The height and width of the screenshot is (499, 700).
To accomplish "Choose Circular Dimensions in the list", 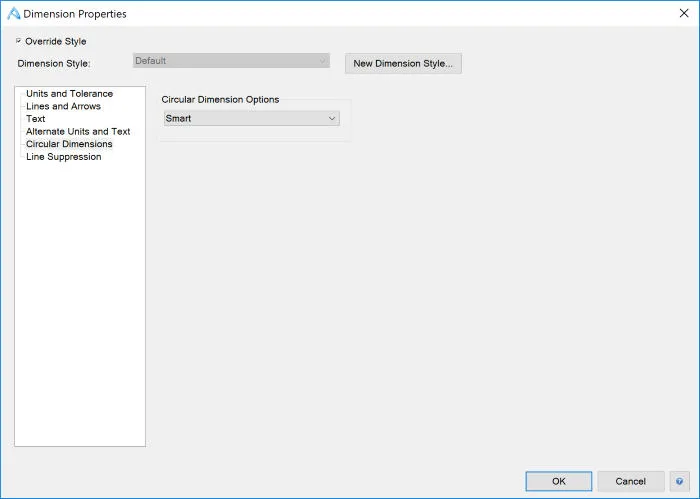I will [69, 144].
